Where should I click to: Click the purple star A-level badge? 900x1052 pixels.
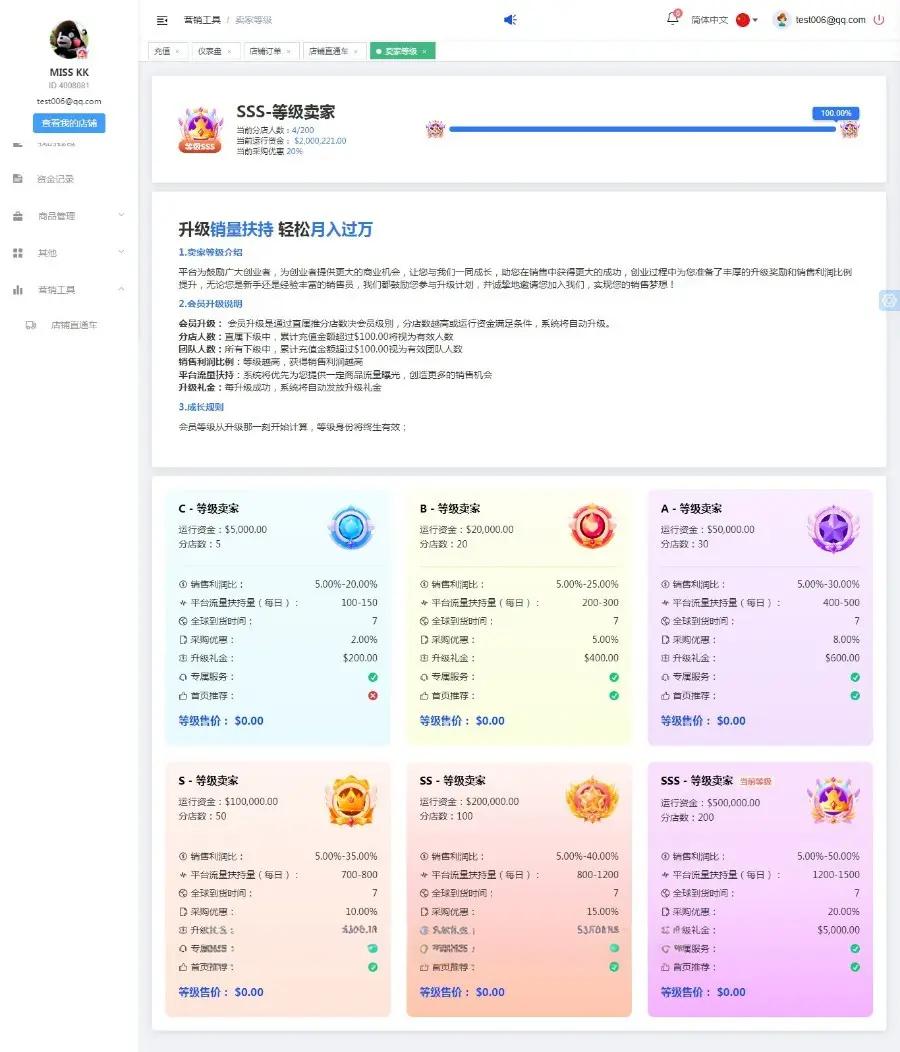pos(833,529)
